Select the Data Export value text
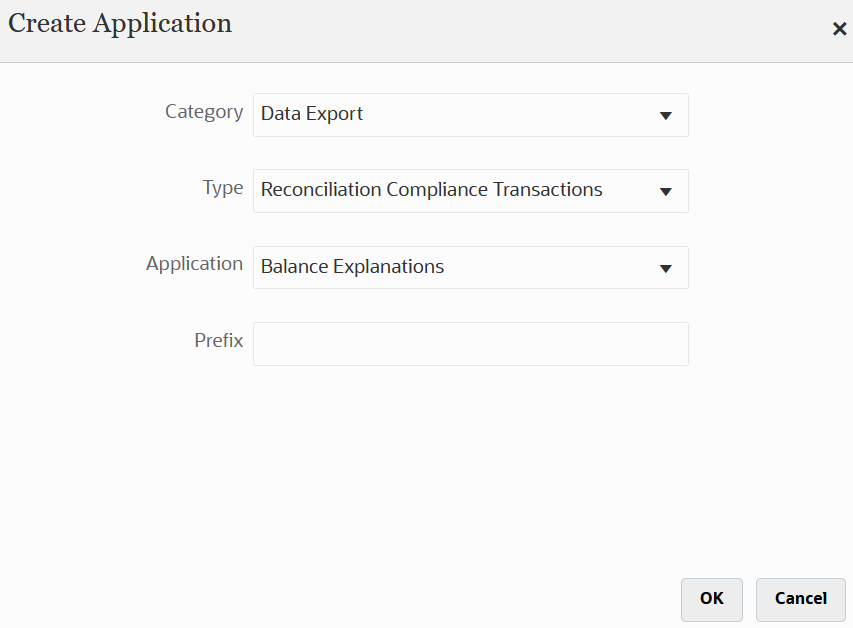Image resolution: width=853 pixels, height=628 pixels. [310, 114]
